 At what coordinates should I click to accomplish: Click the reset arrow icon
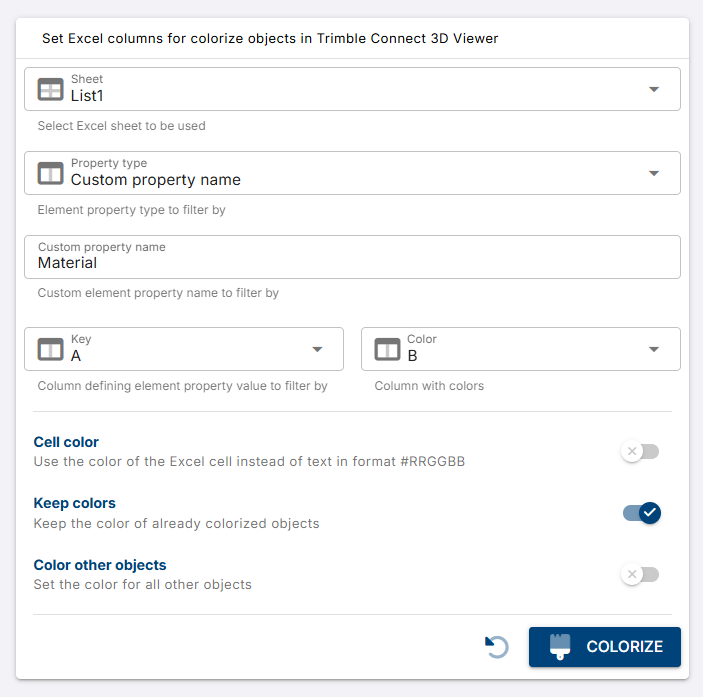click(x=497, y=647)
